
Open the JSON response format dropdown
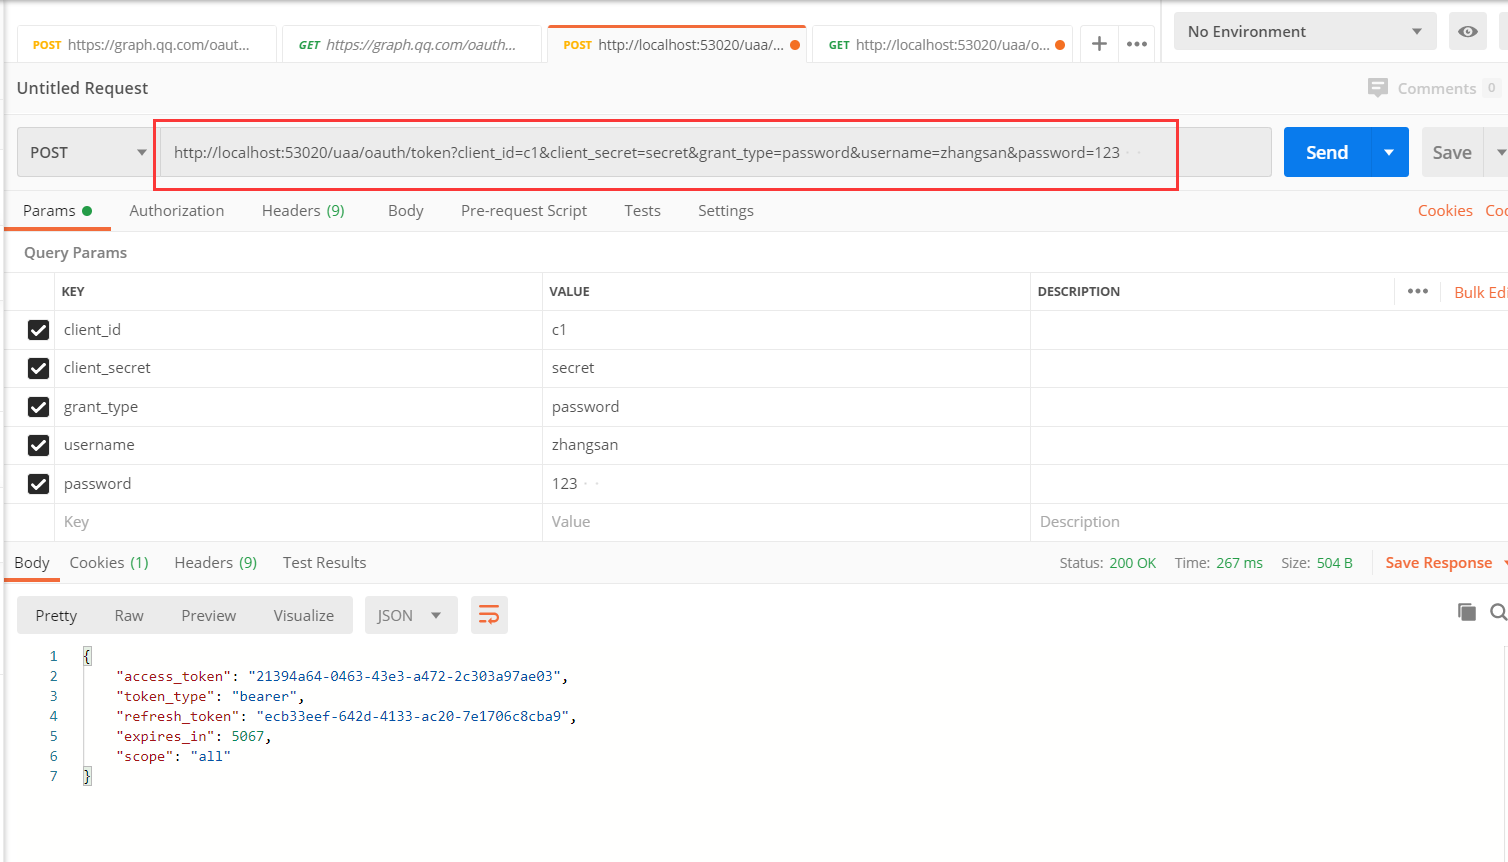point(410,615)
